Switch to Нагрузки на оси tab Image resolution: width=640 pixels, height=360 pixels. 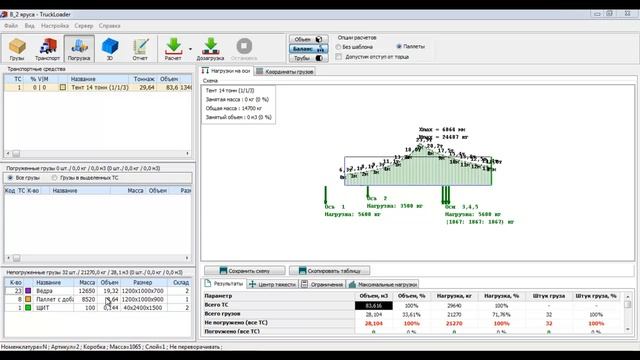click(227, 71)
